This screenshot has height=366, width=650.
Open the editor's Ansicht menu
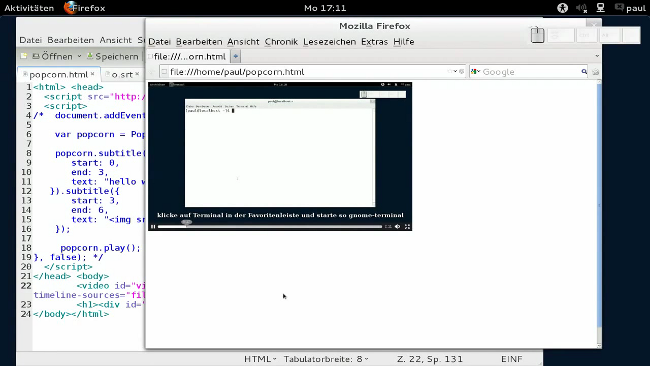[116, 40]
